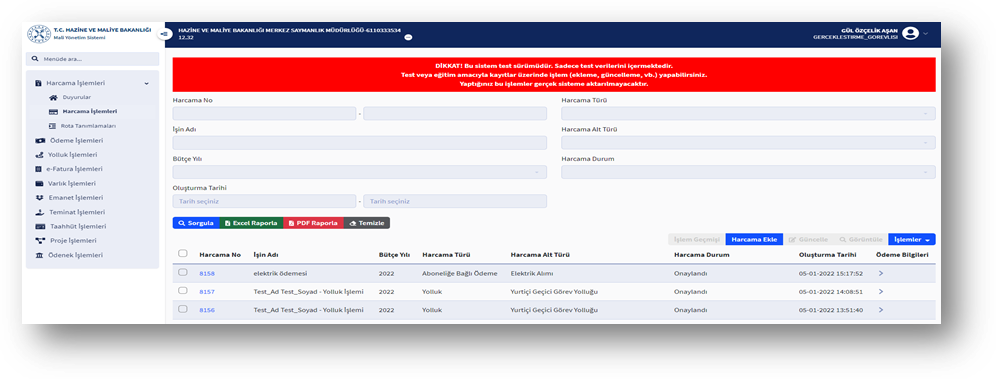The height and width of the screenshot is (379, 996).
Task: Open Ödeme İşlemleri menu
Action: tap(76, 140)
